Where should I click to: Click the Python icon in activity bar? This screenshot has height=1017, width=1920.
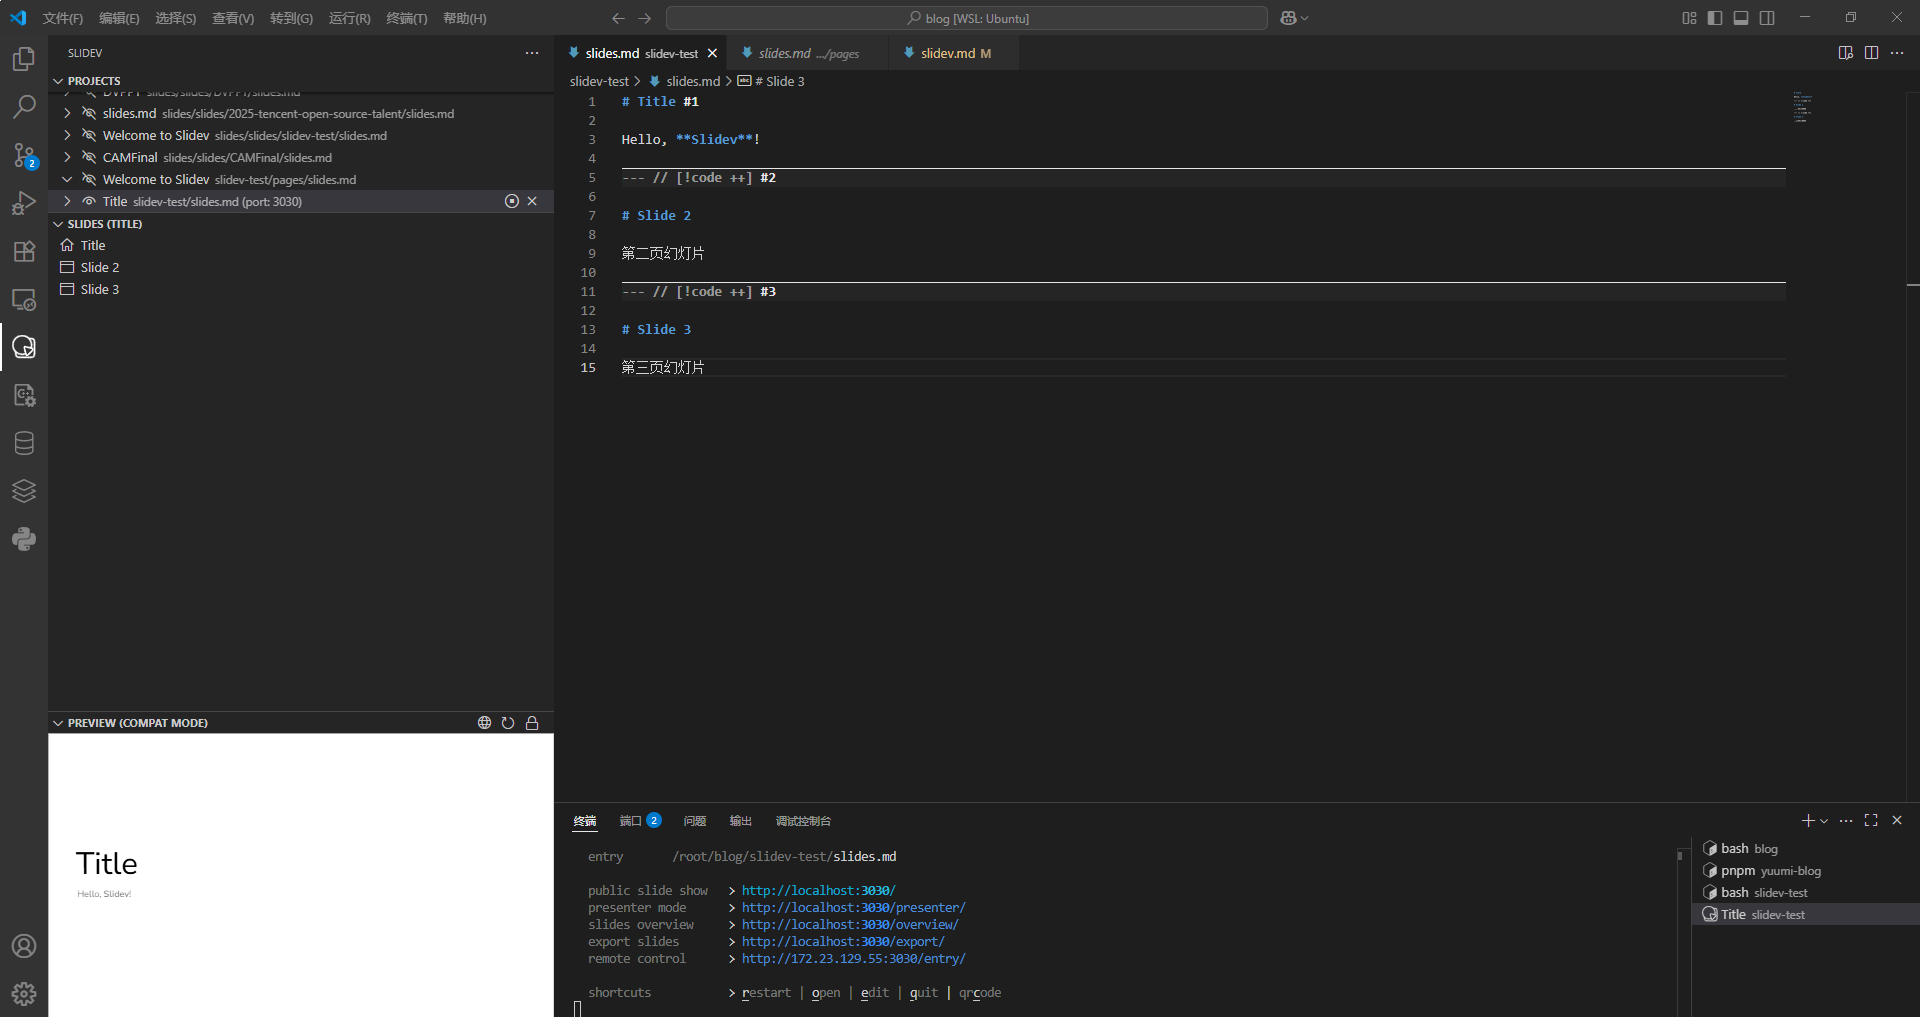coord(24,539)
